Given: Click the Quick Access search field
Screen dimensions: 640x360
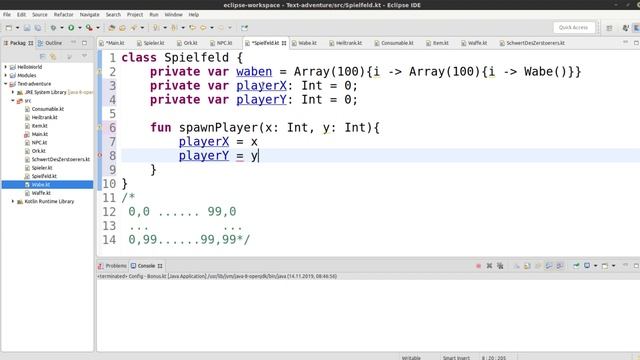Looking at the screenshot, I should (x=573, y=27).
